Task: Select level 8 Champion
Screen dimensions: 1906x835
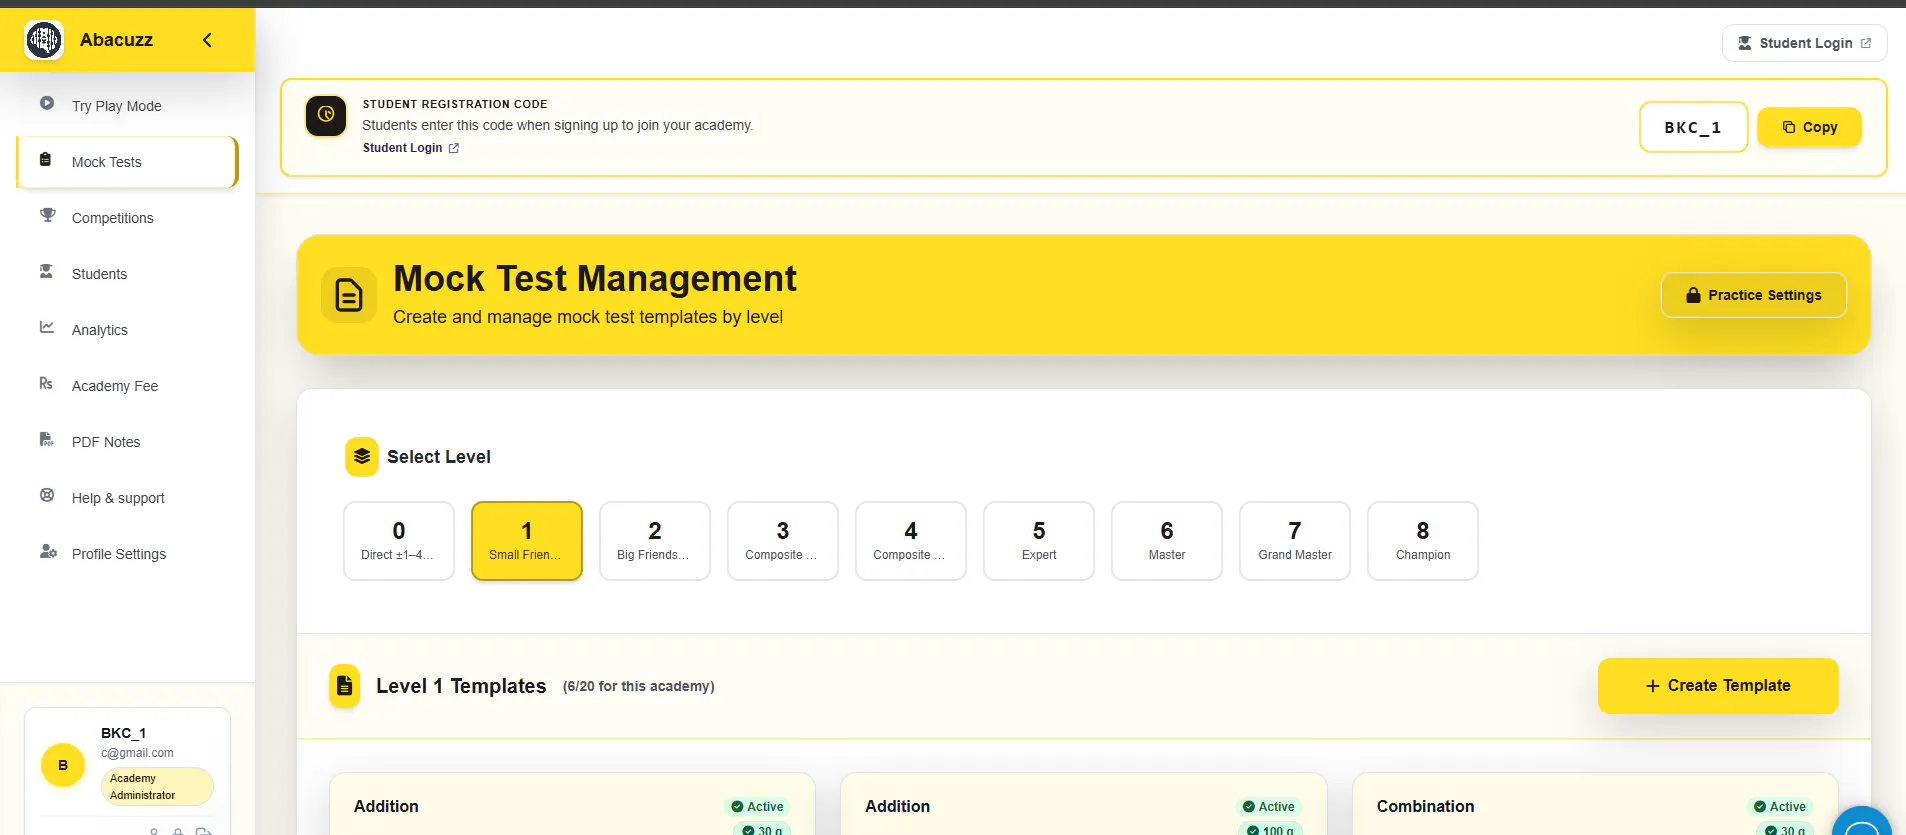Action: pos(1423,541)
